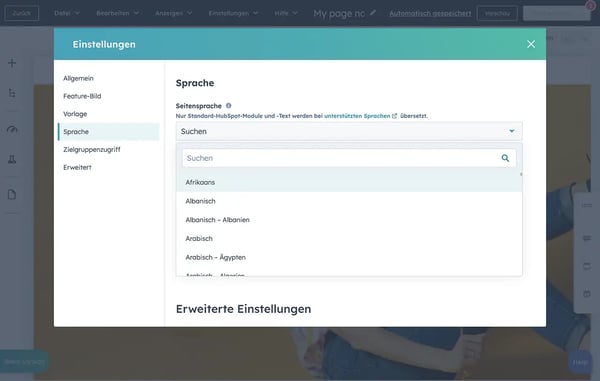The image size is (600, 381).
Task: Click the language list scrollbar
Action: [521, 174]
